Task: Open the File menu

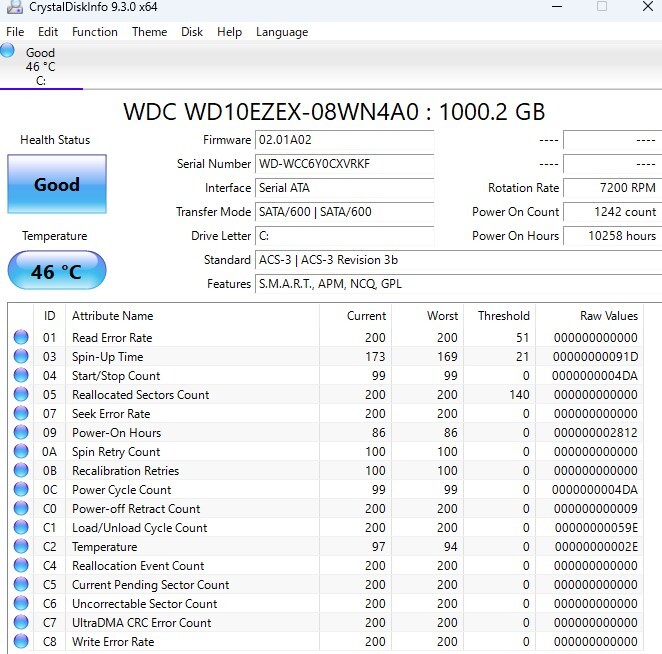Action: [x=15, y=32]
